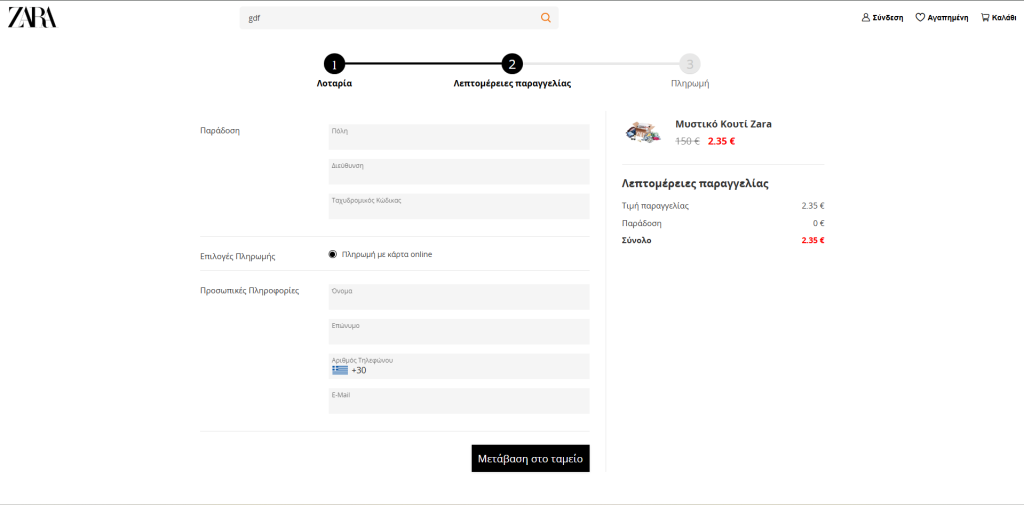This screenshot has height=505, width=1024.
Task: Click the Σύνολο total label
Action: [x=637, y=240]
